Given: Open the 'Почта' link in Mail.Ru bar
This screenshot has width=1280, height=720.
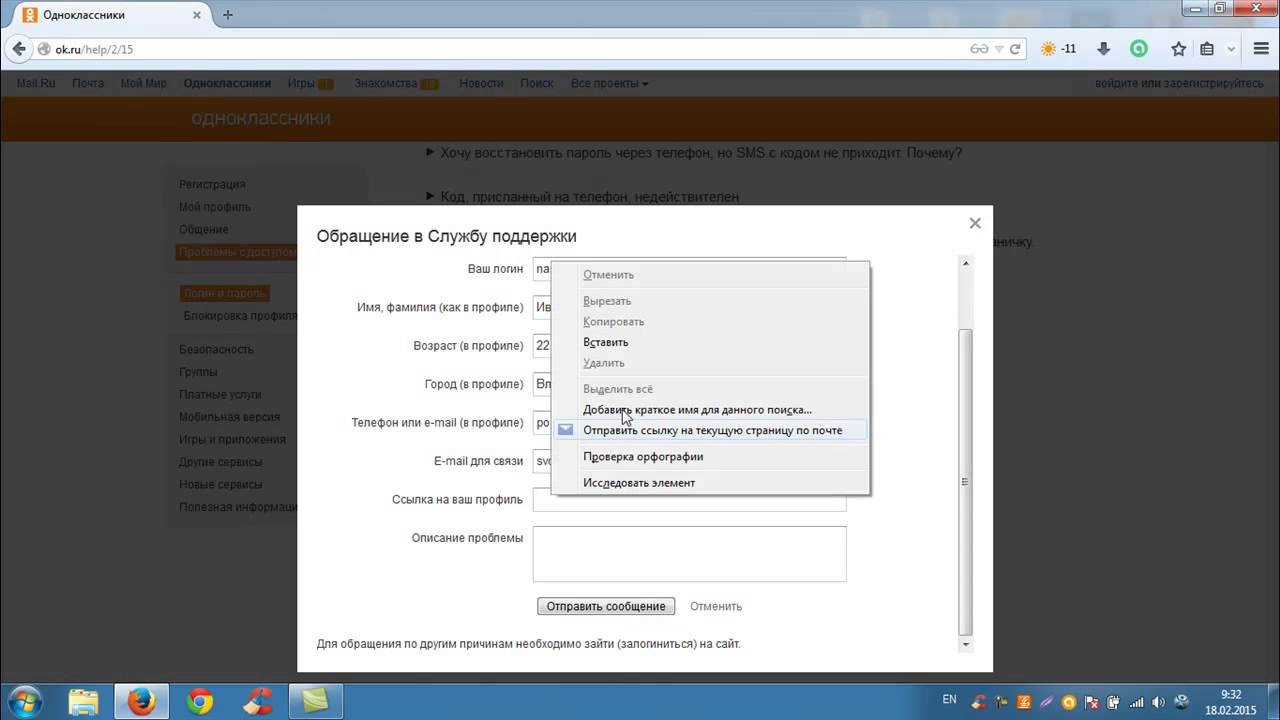Looking at the screenshot, I should [x=88, y=83].
